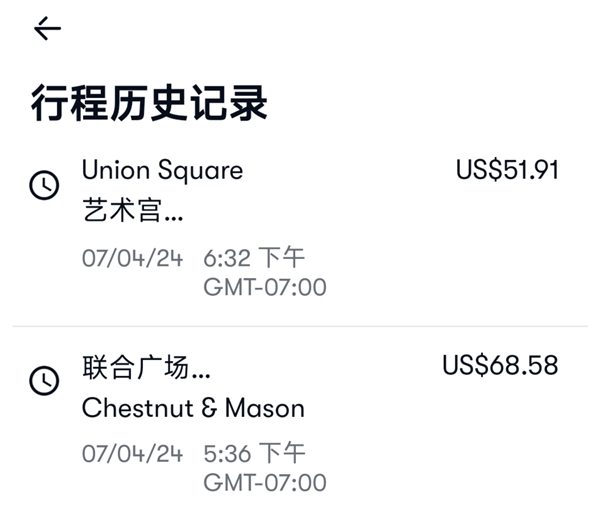This screenshot has height=516, width=608.
Task: Select the 6:32 下午 trip time
Action: (x=254, y=258)
